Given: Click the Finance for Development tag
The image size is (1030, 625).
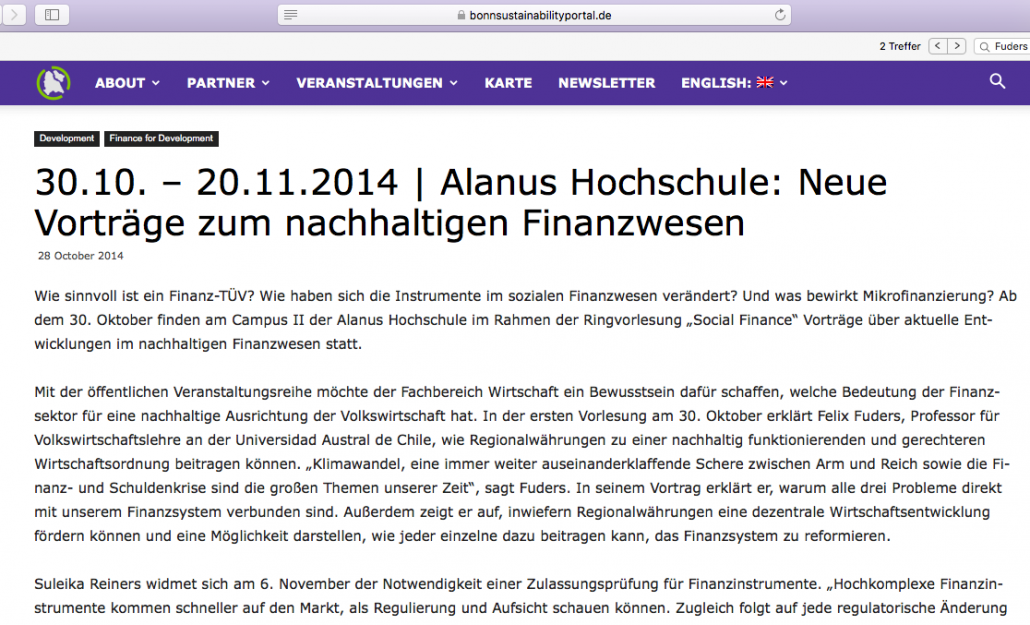Looking at the screenshot, I should pyautogui.click(x=161, y=139).
